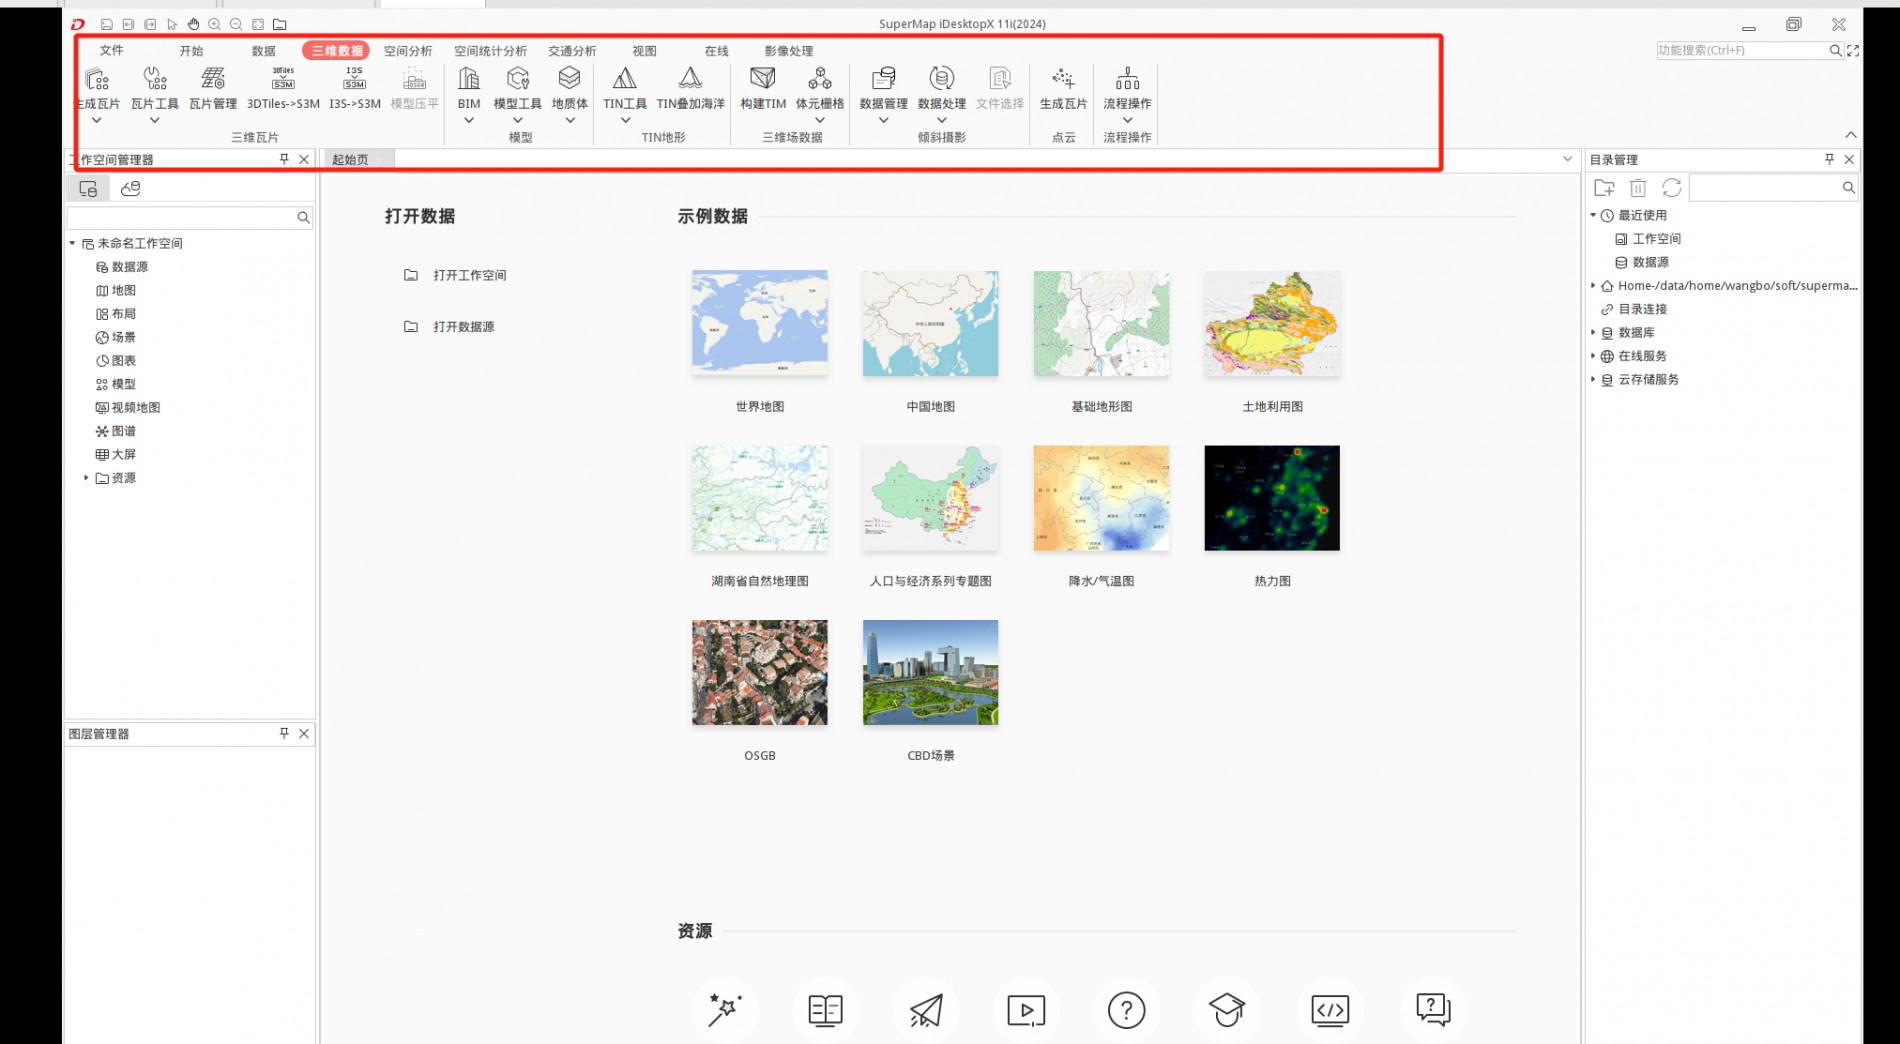Image resolution: width=1900 pixels, height=1044 pixels.
Task: Collapse the 未命名工作空间 node
Action: coord(72,243)
